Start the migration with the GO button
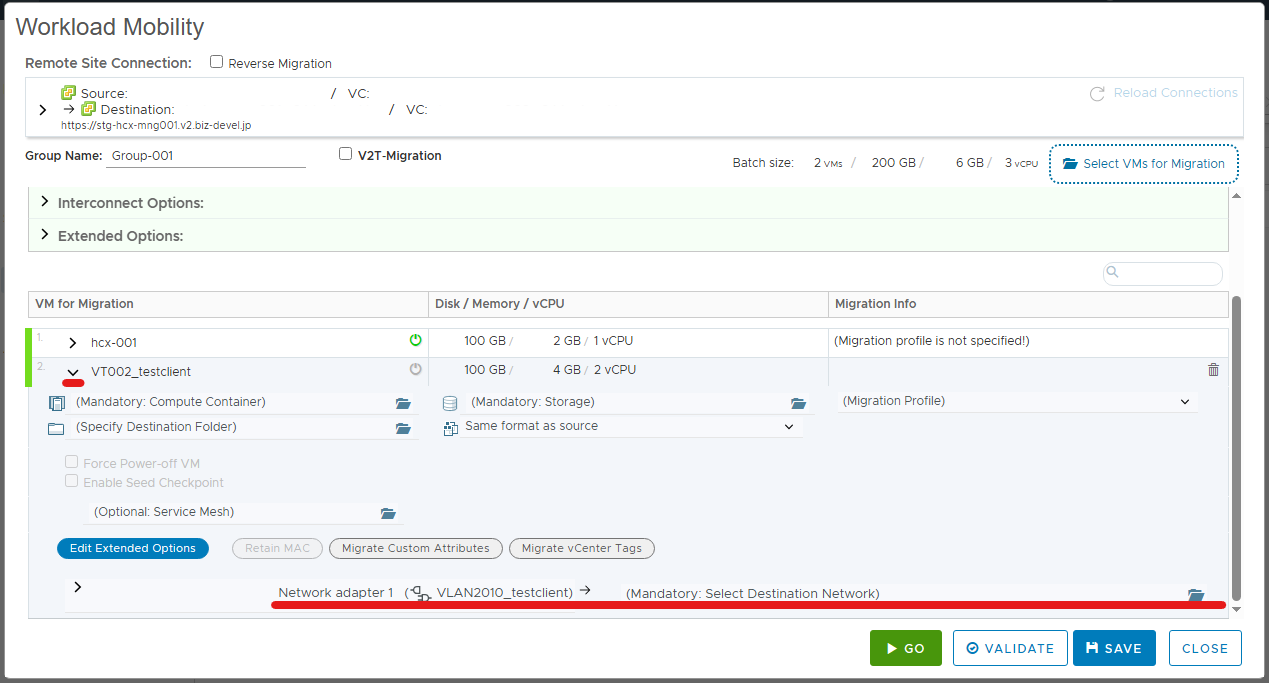This screenshot has height=683, width=1269. tap(905, 648)
